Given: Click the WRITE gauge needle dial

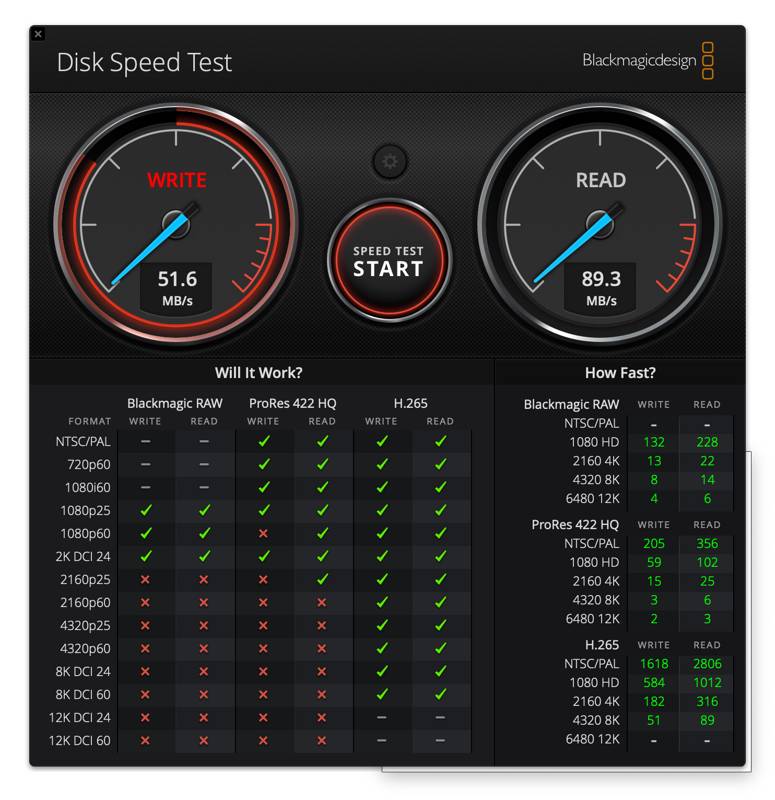Looking at the screenshot, I should coord(176,223).
